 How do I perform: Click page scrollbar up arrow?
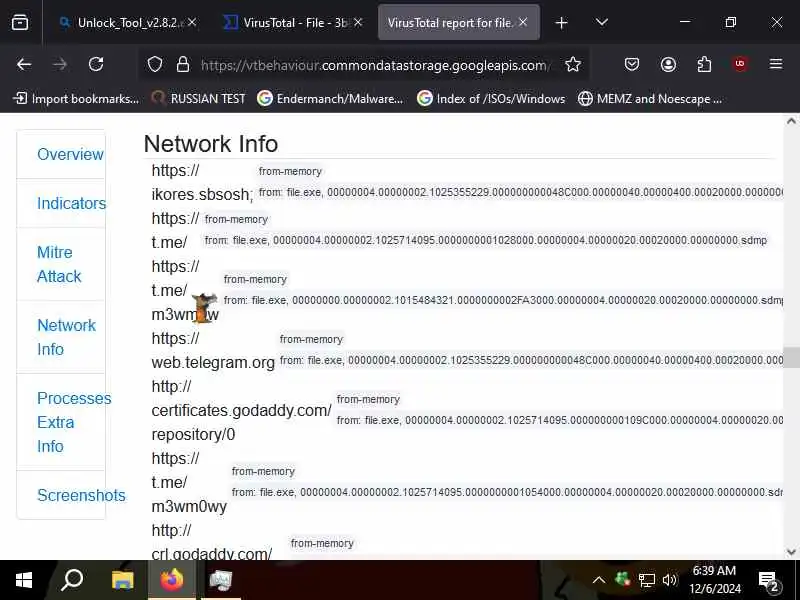(791, 121)
